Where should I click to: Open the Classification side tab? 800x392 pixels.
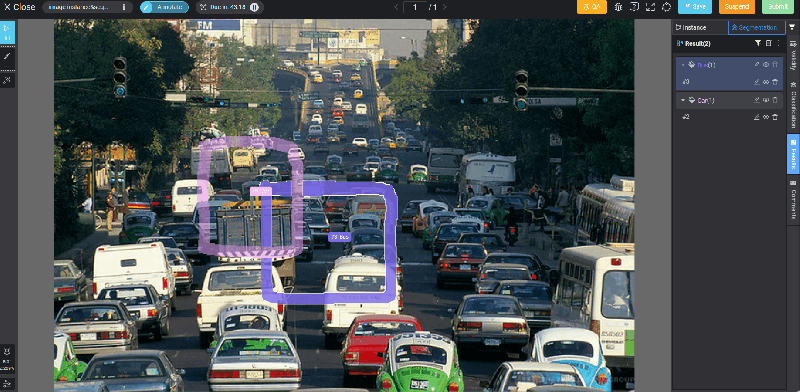793,105
